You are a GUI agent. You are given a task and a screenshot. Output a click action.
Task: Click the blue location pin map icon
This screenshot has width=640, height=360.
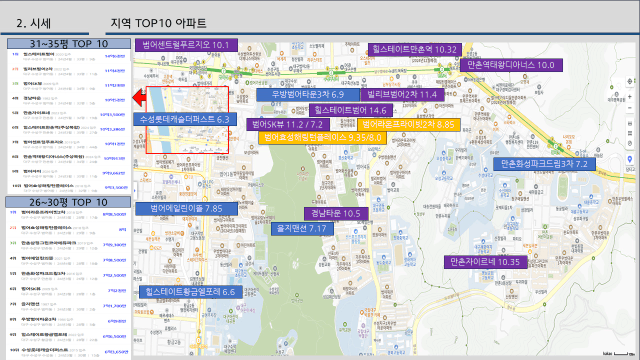[x=630, y=159]
